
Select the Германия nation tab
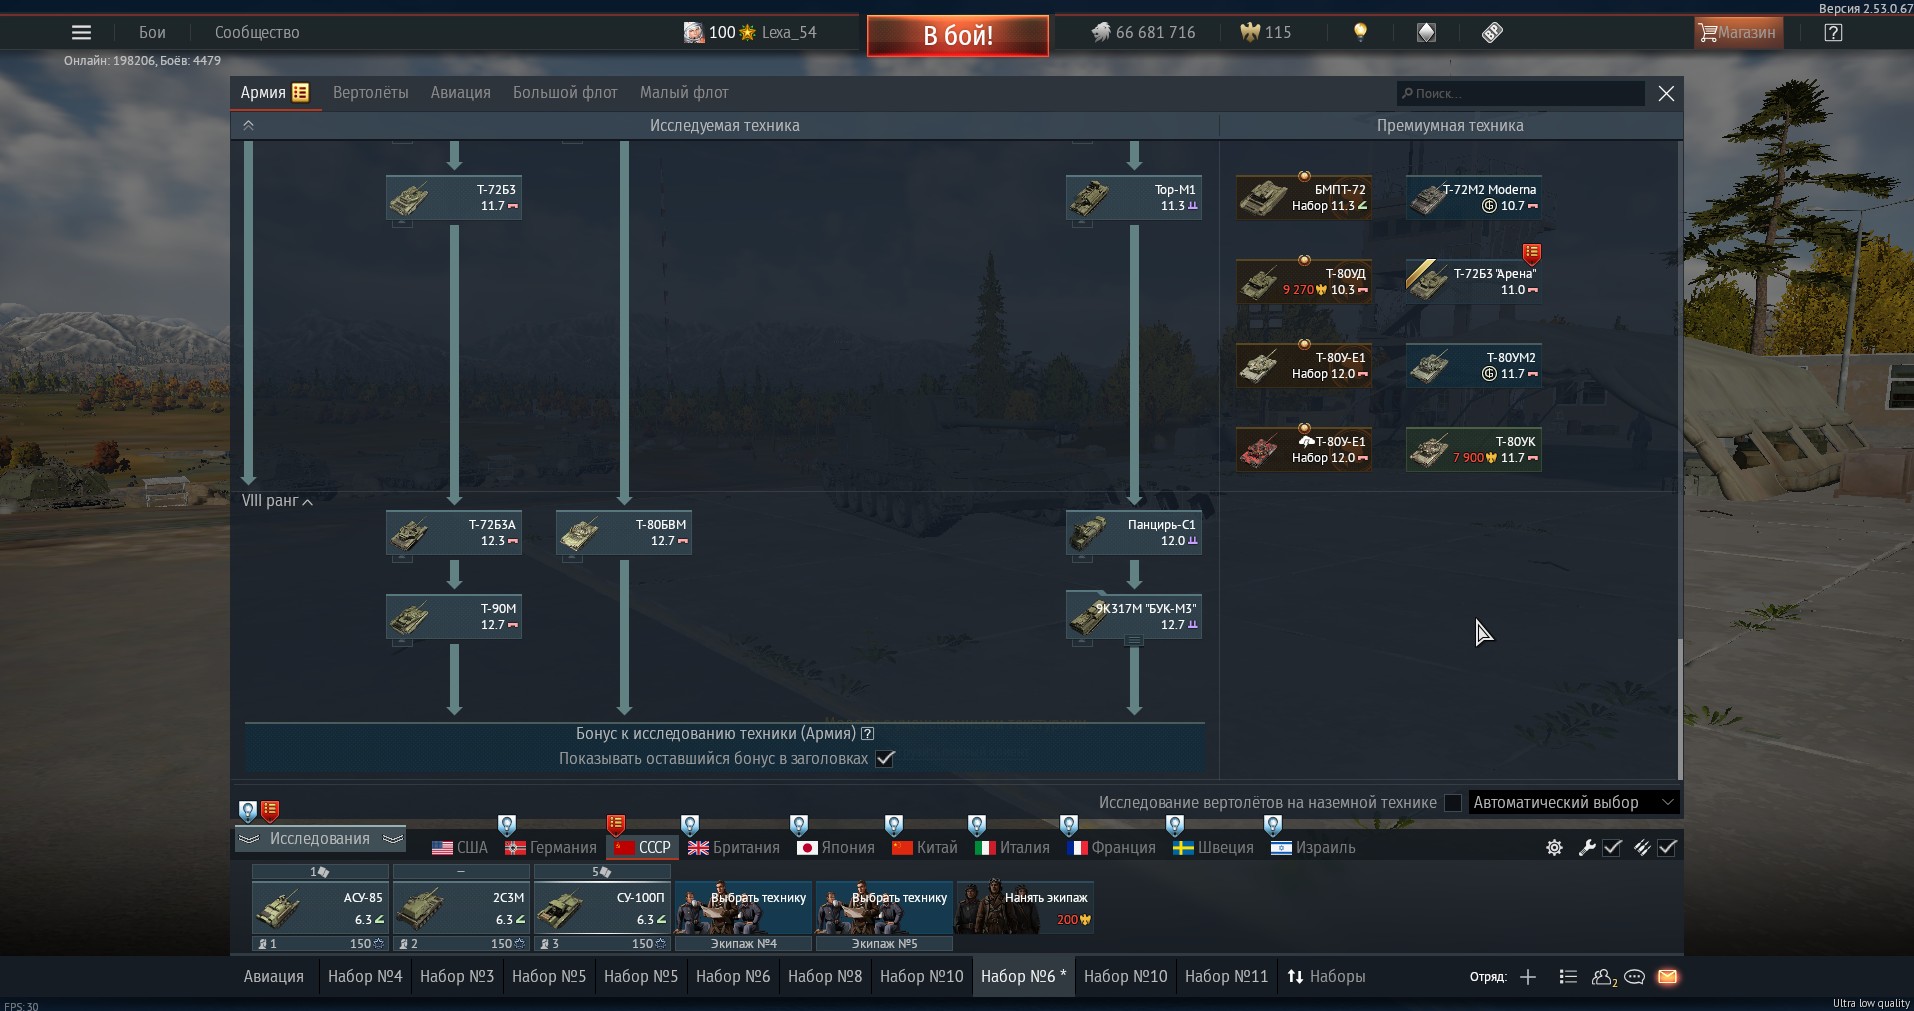coord(551,848)
